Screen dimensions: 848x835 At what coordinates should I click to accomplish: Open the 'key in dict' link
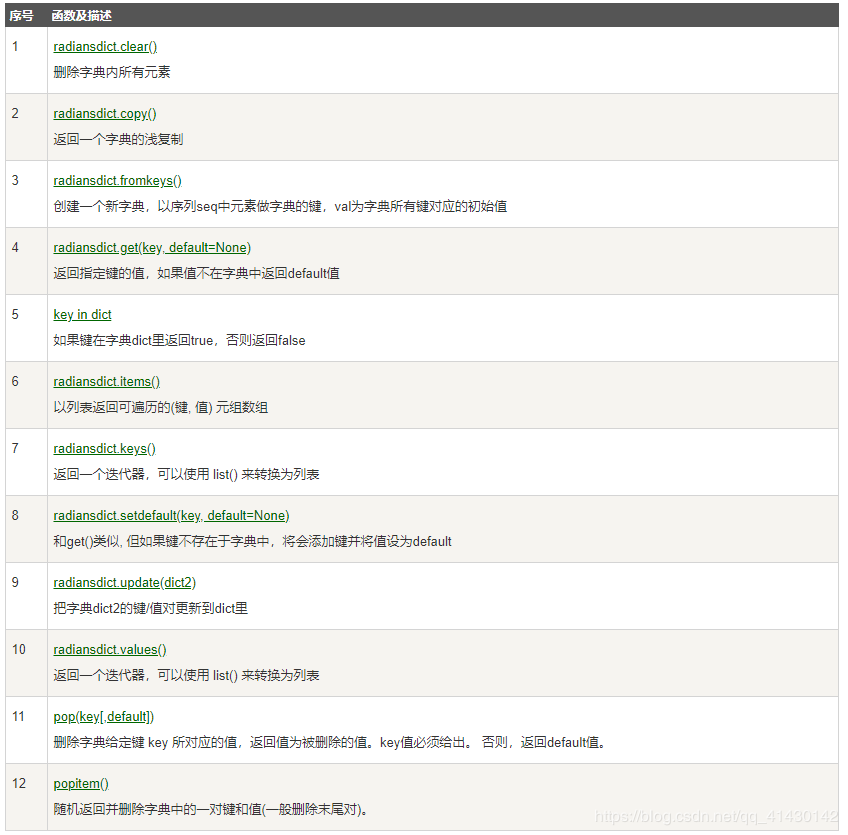click(x=82, y=314)
